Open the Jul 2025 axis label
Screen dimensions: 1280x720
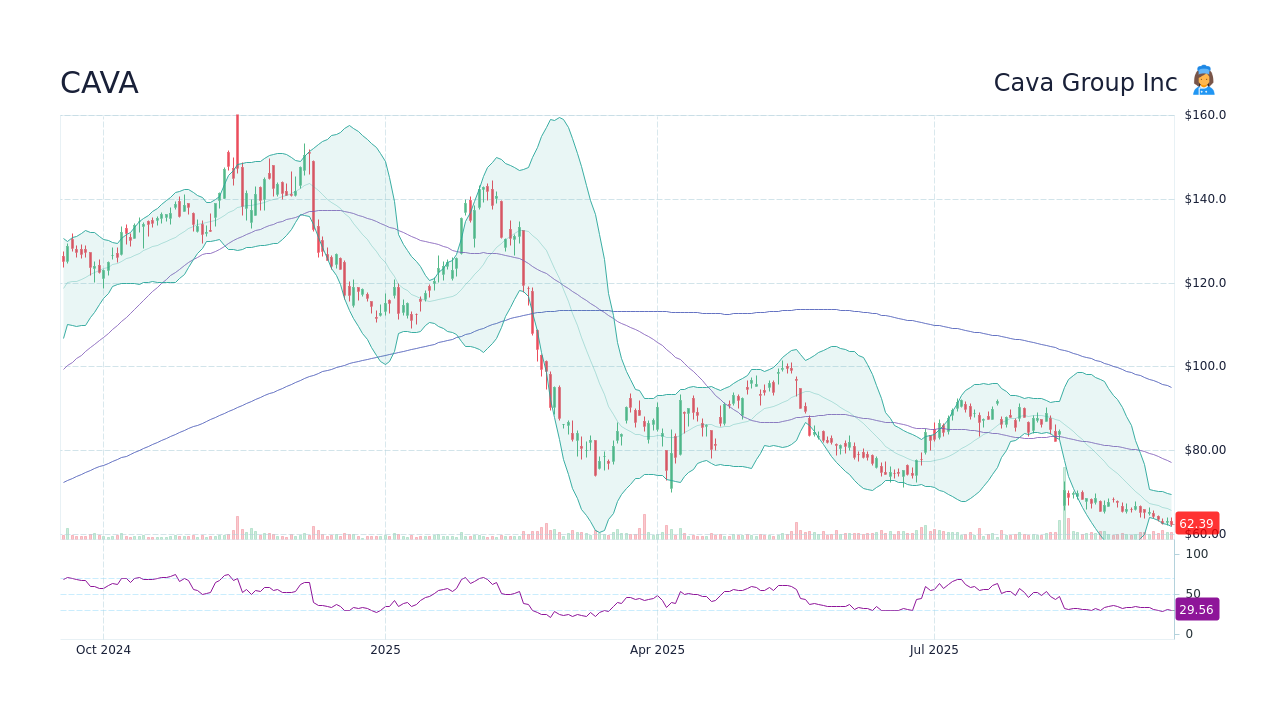[935, 650]
